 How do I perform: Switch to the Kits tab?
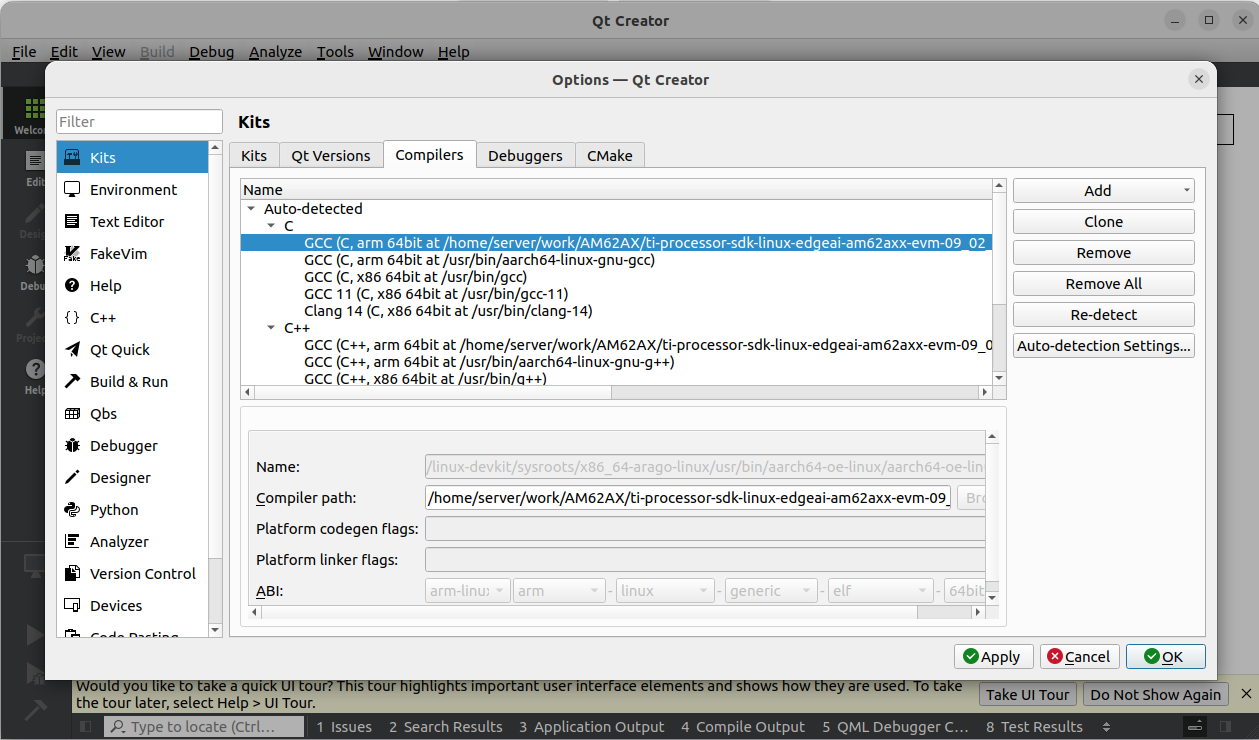click(x=254, y=155)
